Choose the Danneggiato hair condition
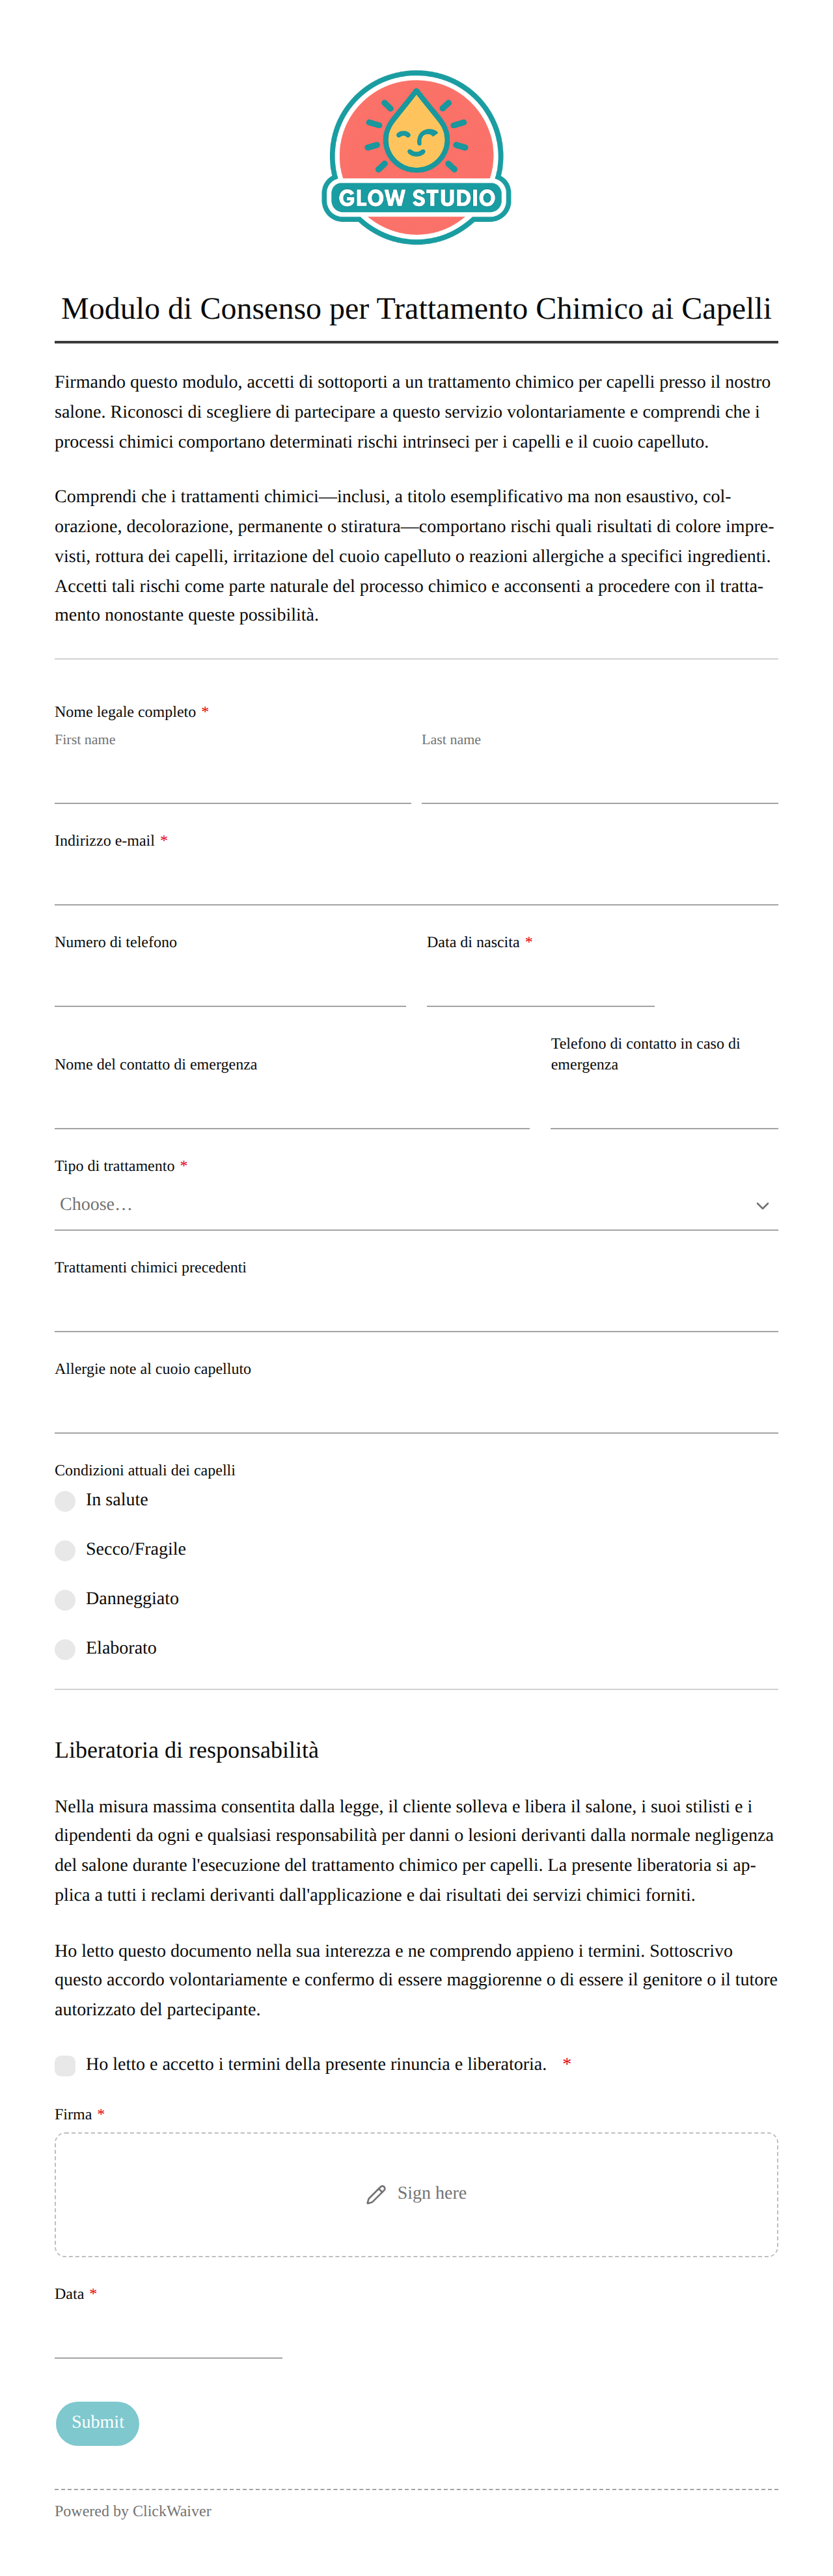 (x=65, y=1599)
